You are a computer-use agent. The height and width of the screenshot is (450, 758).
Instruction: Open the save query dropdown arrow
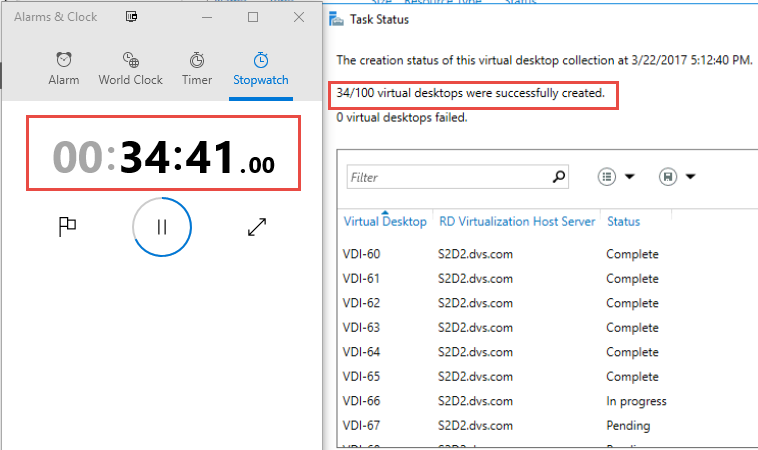[690, 177]
